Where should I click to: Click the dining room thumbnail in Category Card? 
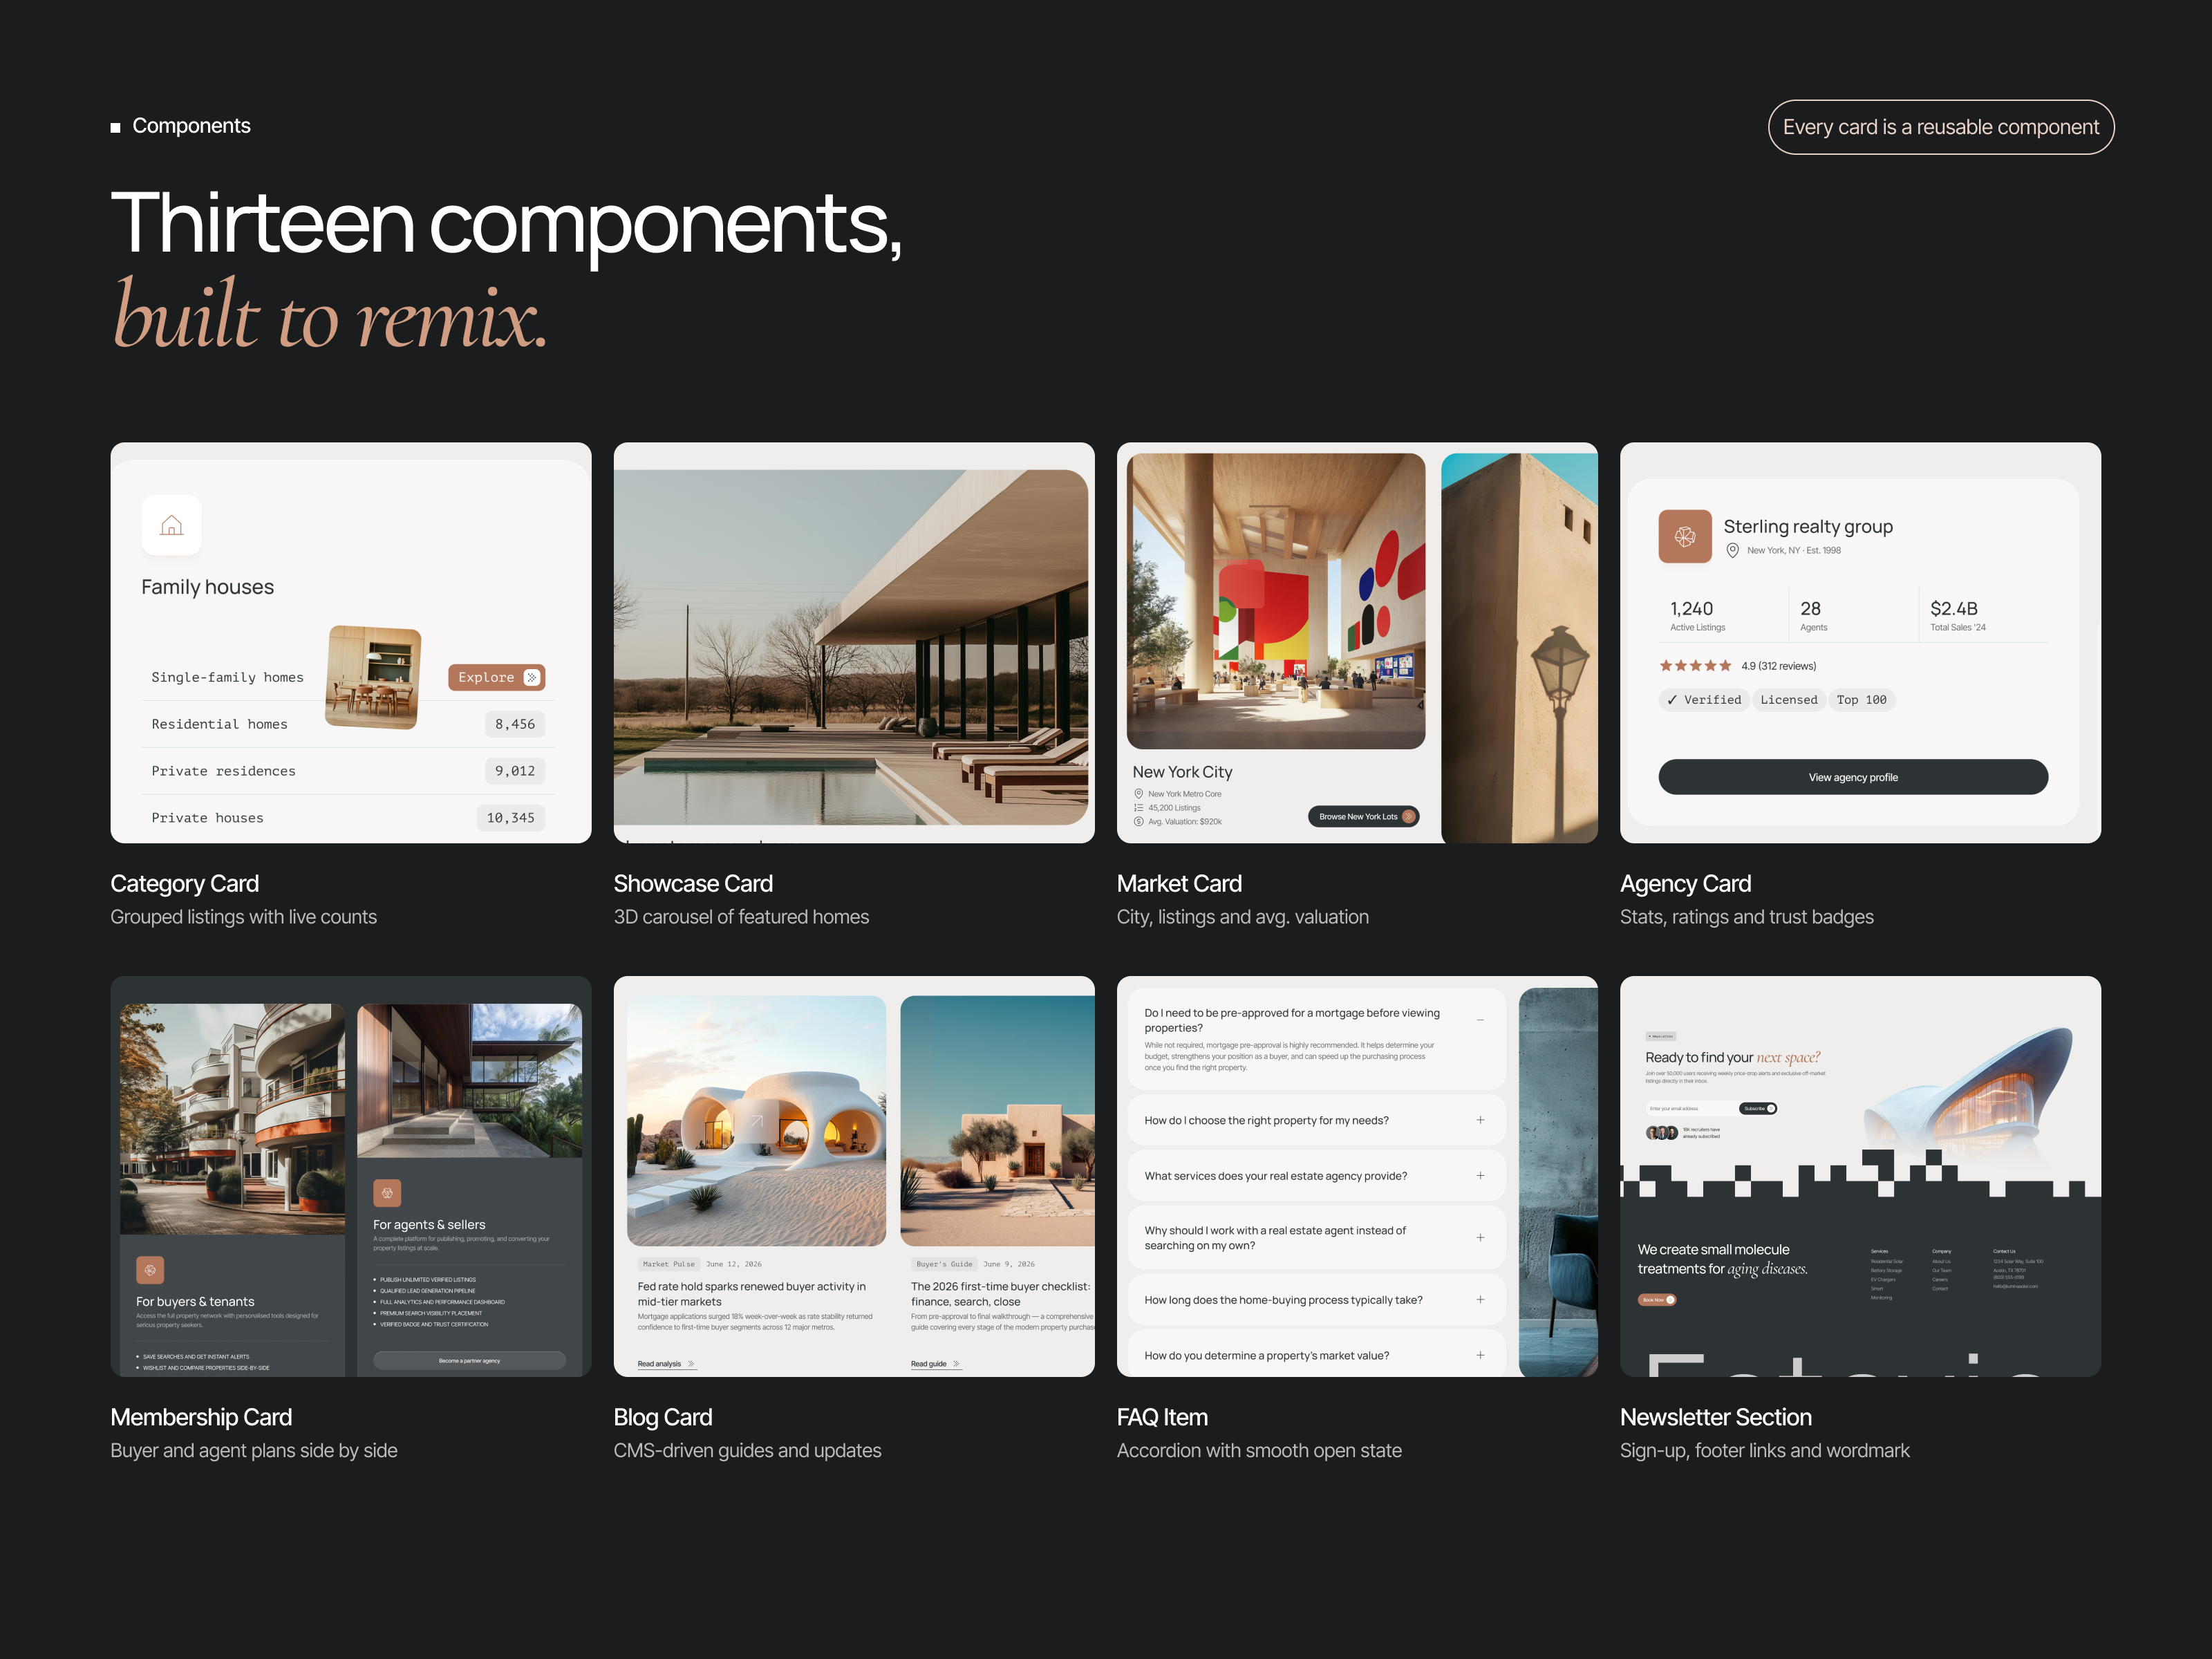click(x=373, y=677)
